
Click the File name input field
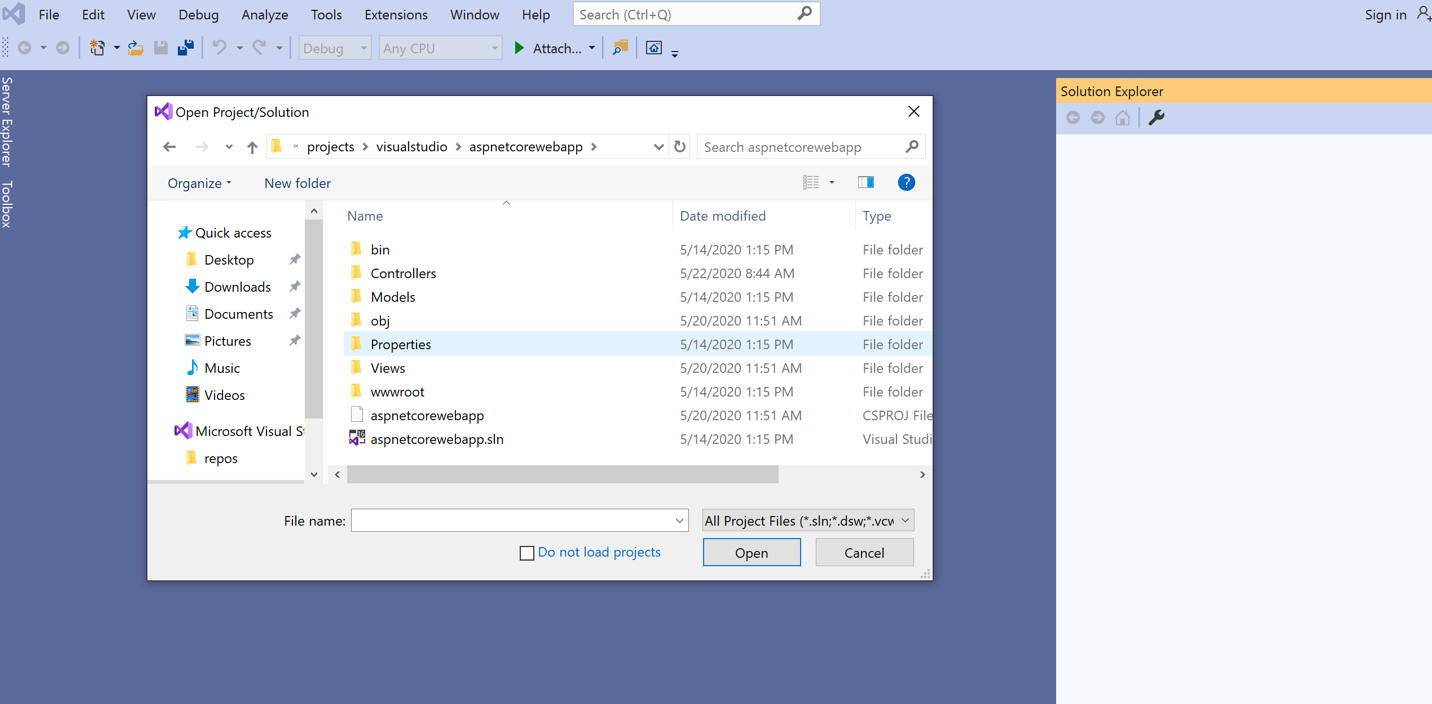(511, 521)
